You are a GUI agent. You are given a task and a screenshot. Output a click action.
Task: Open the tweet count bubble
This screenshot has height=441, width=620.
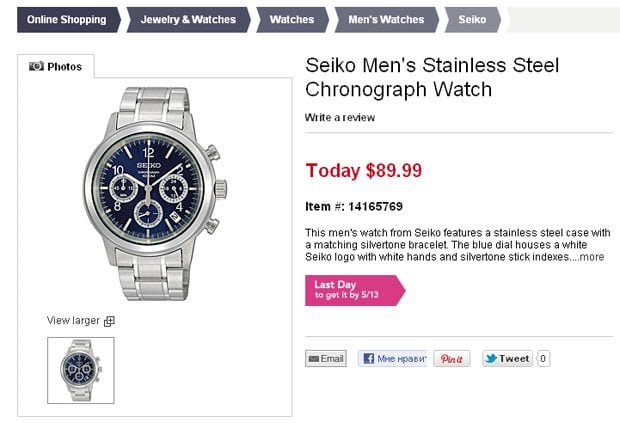543,358
